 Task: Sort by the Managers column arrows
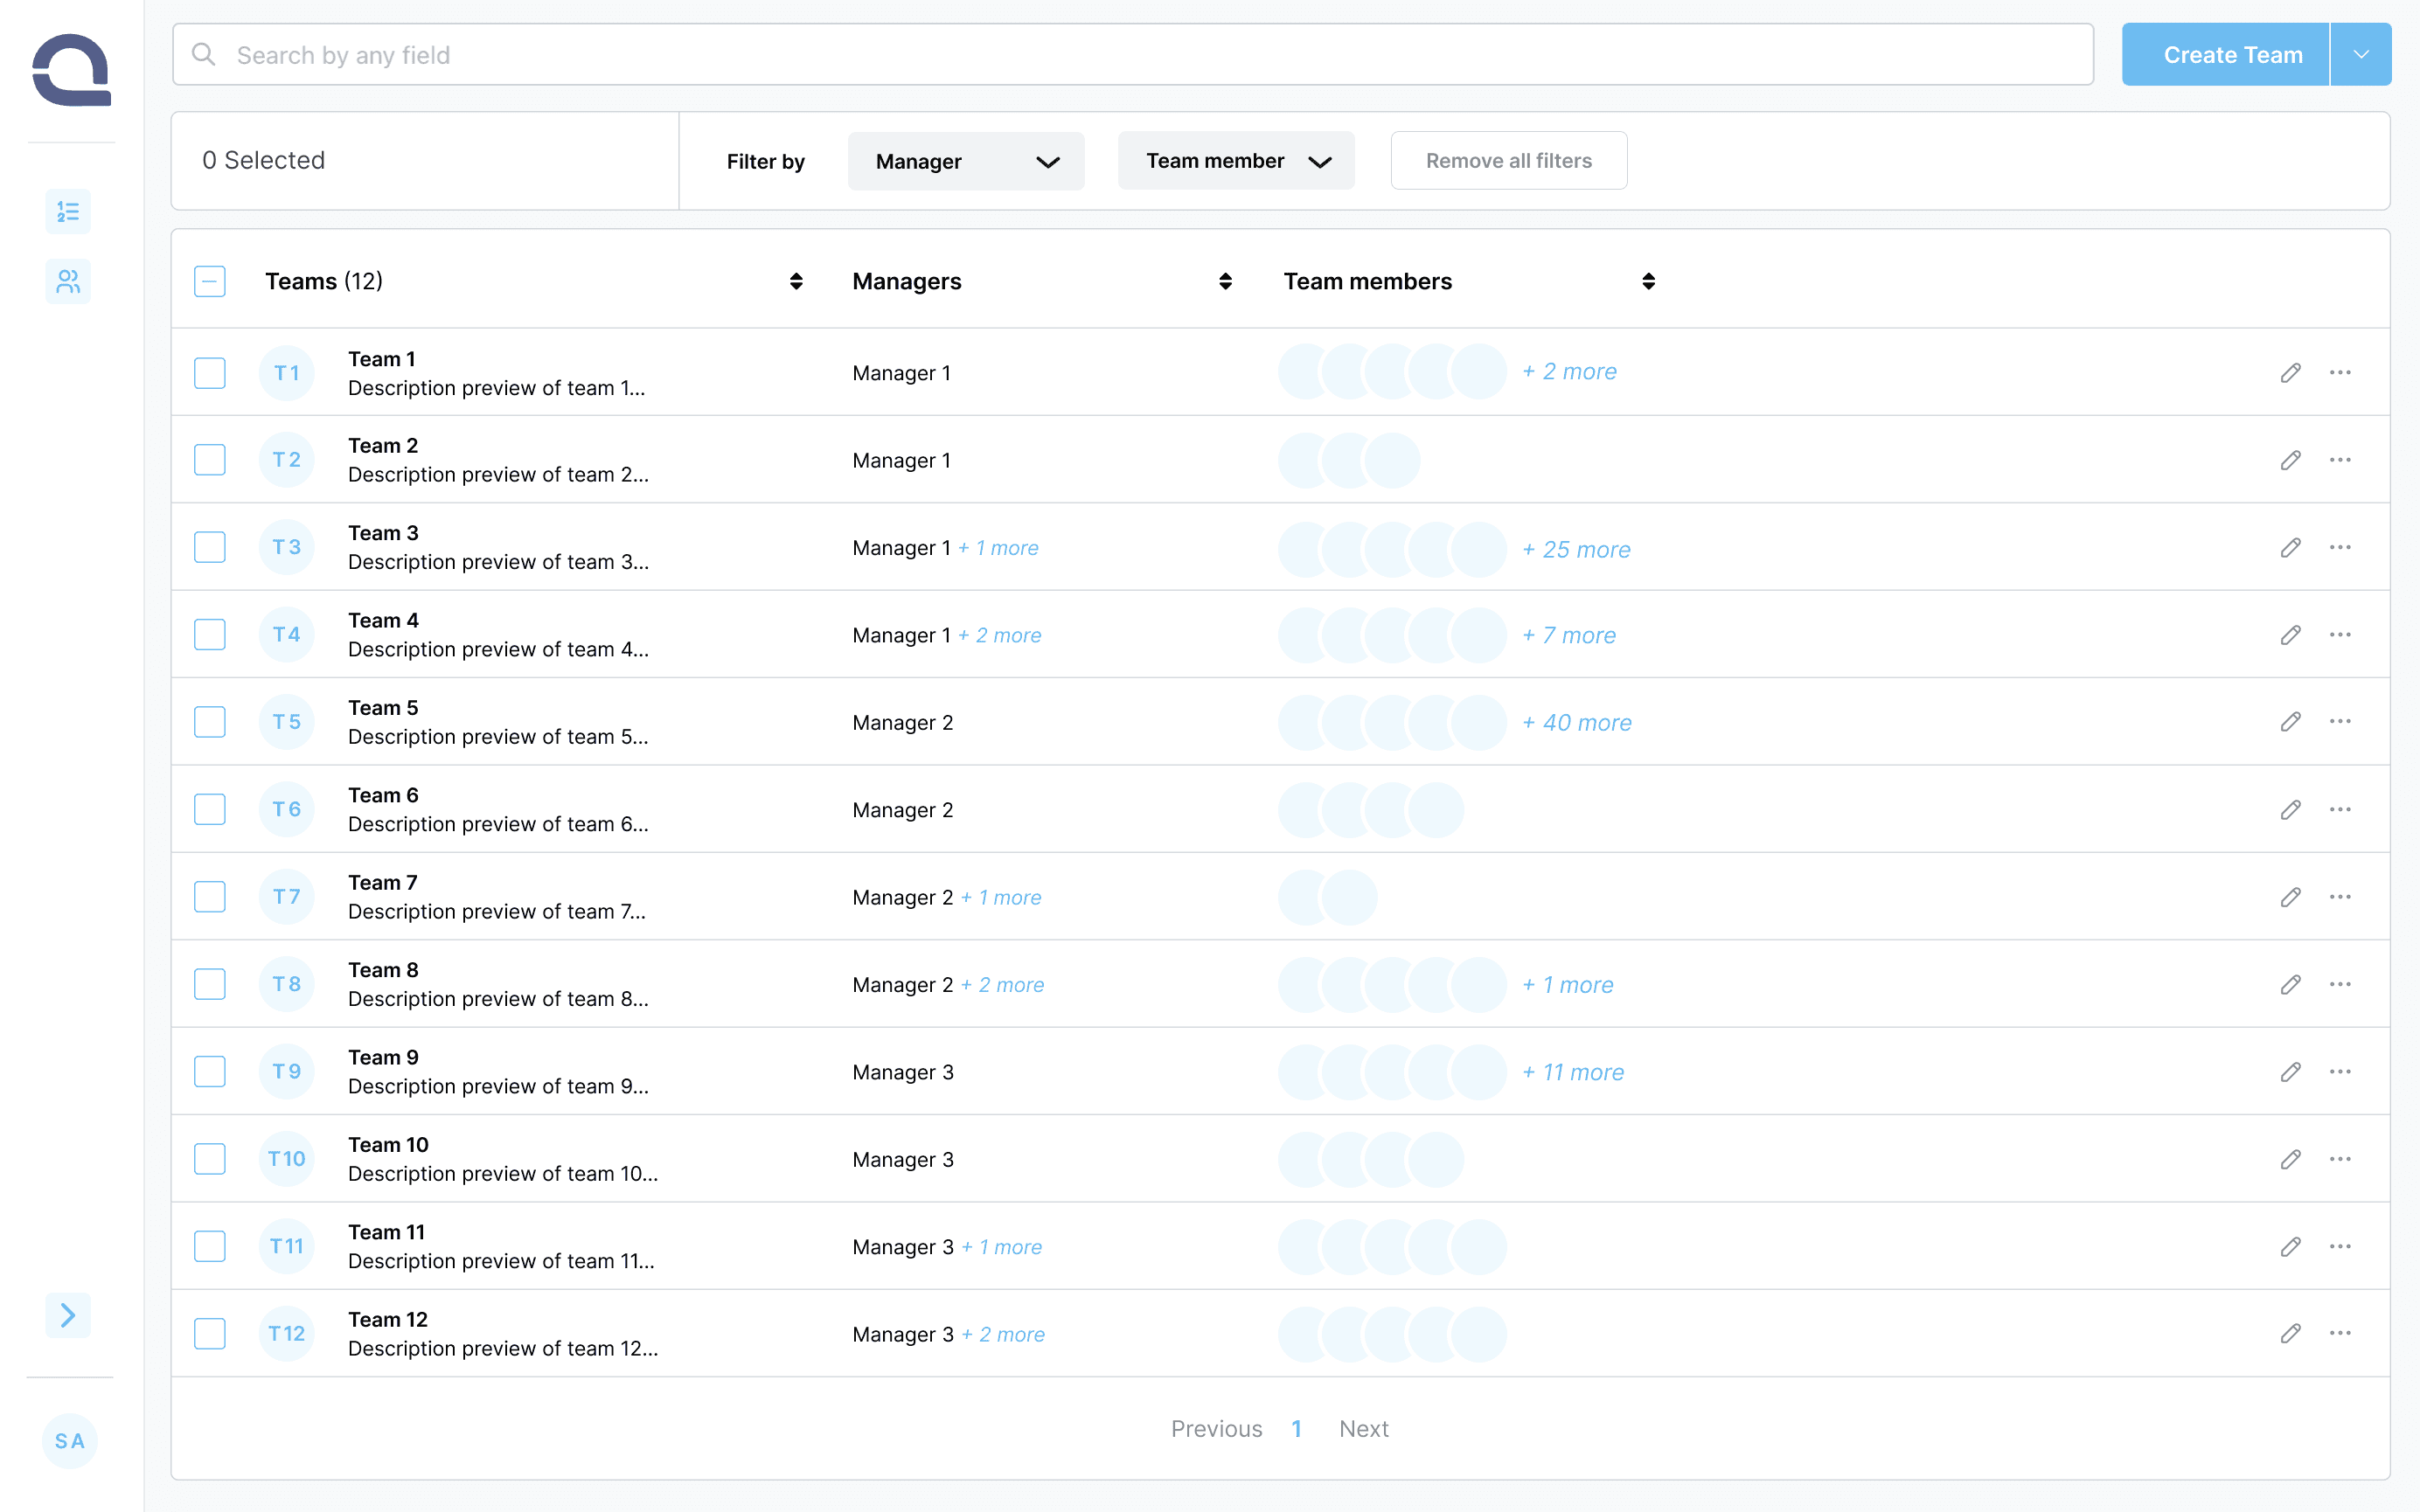click(1225, 282)
